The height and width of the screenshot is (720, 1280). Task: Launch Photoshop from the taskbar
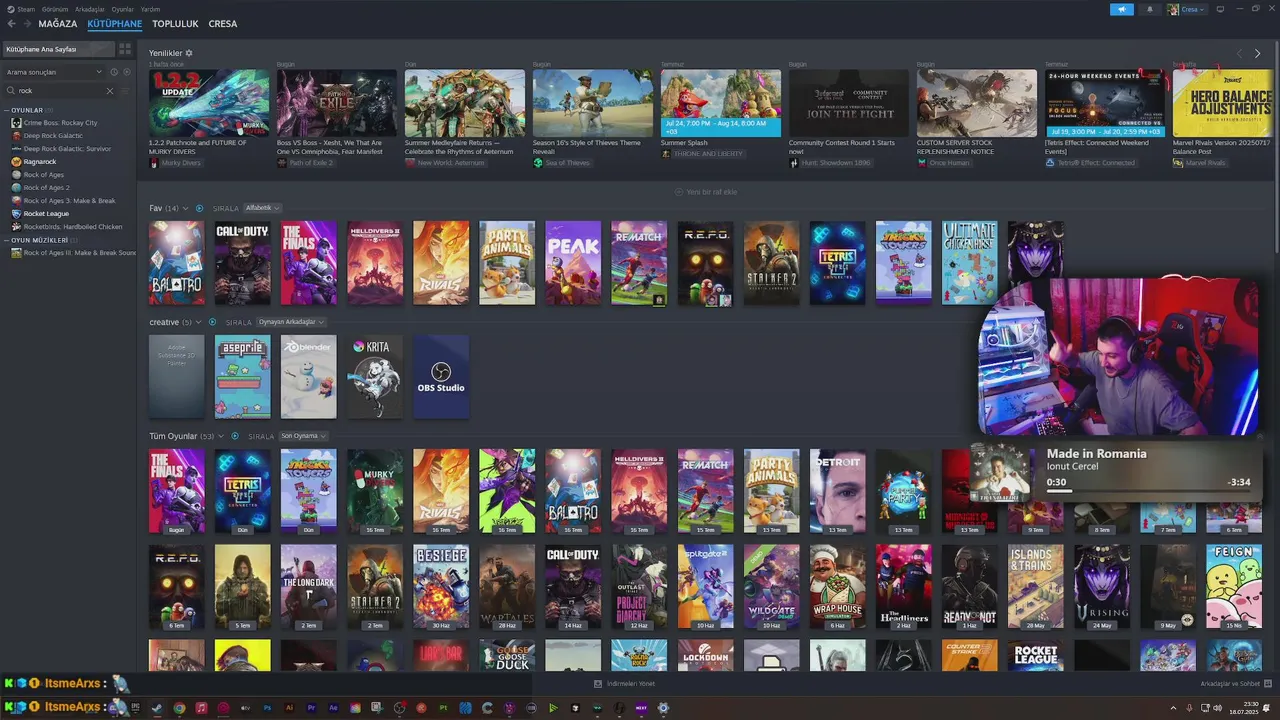pyautogui.click(x=267, y=708)
